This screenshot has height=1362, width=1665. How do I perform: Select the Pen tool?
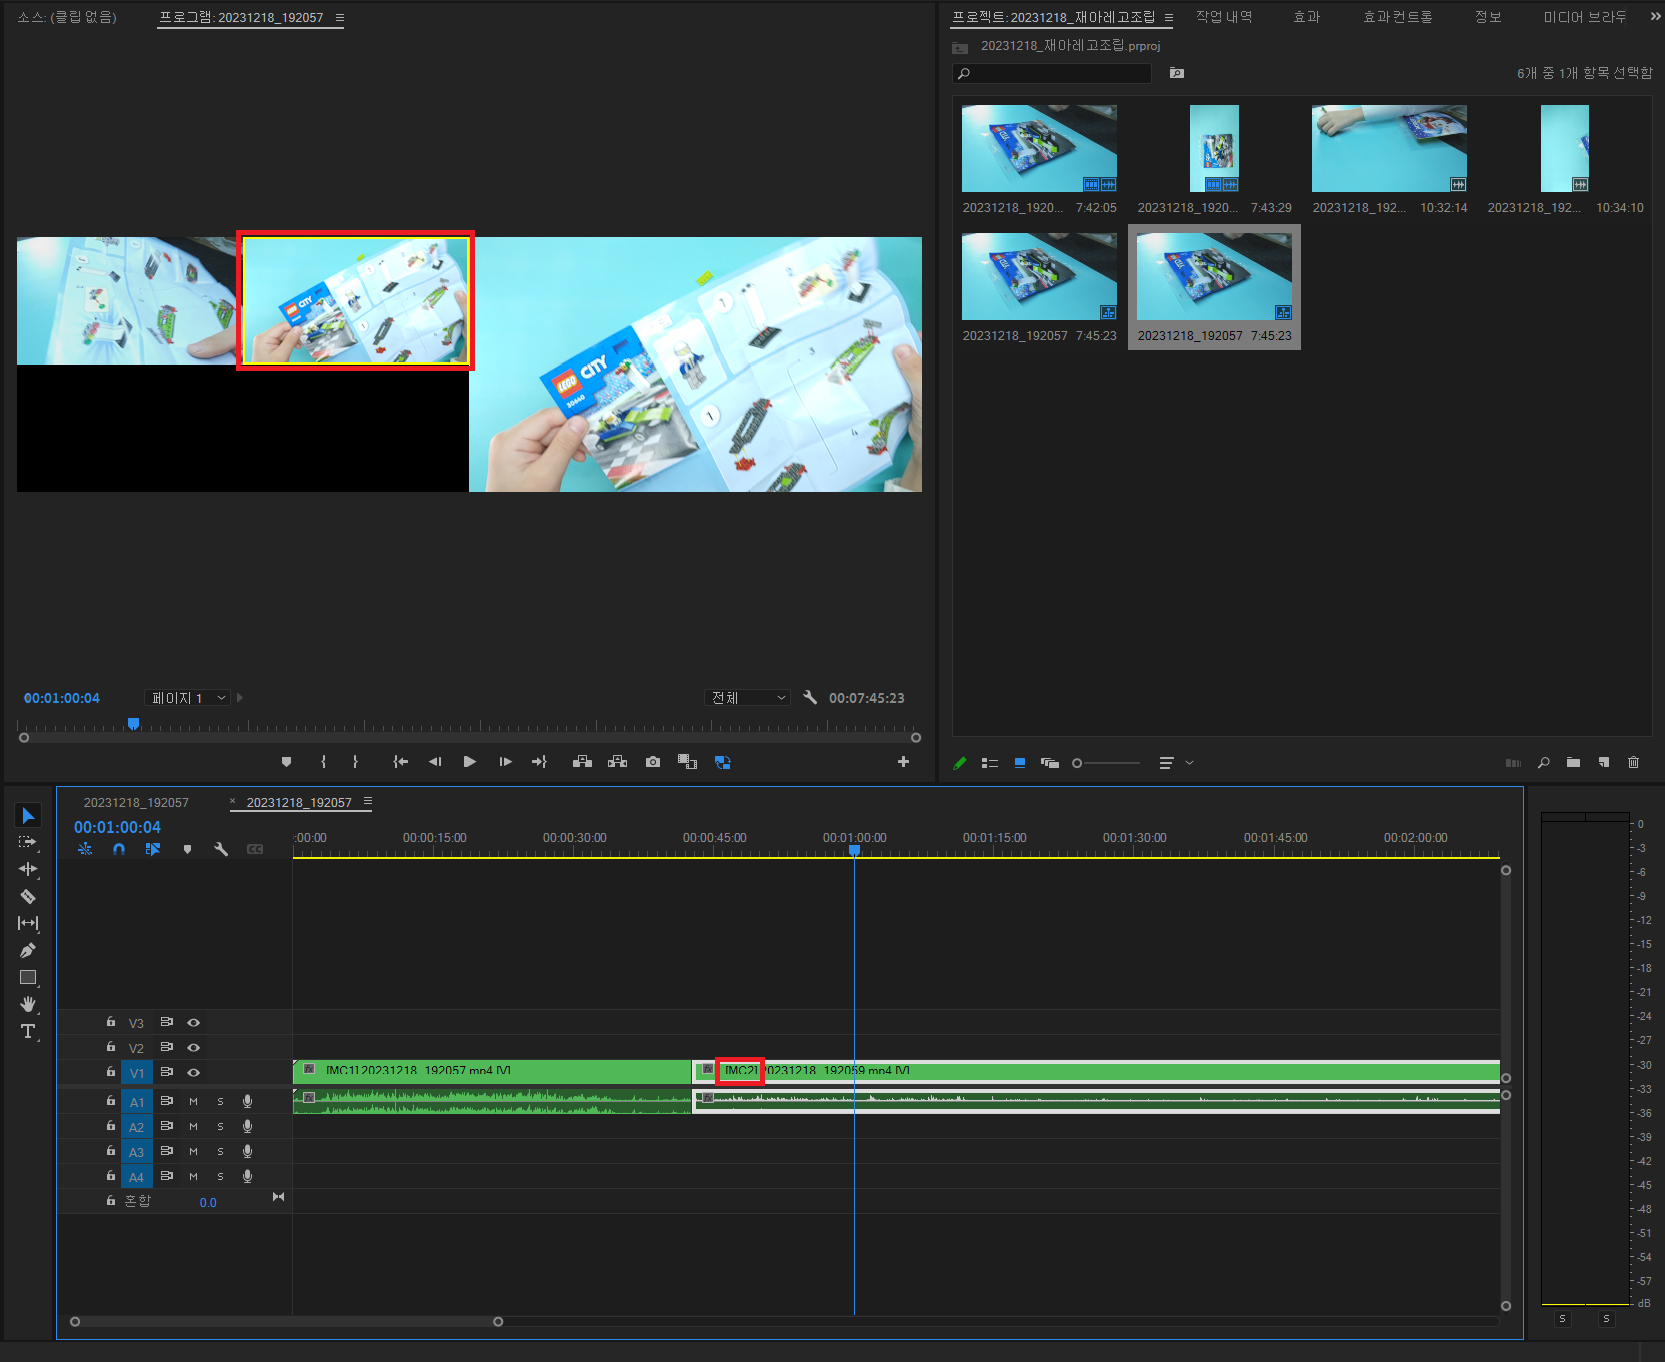(28, 950)
